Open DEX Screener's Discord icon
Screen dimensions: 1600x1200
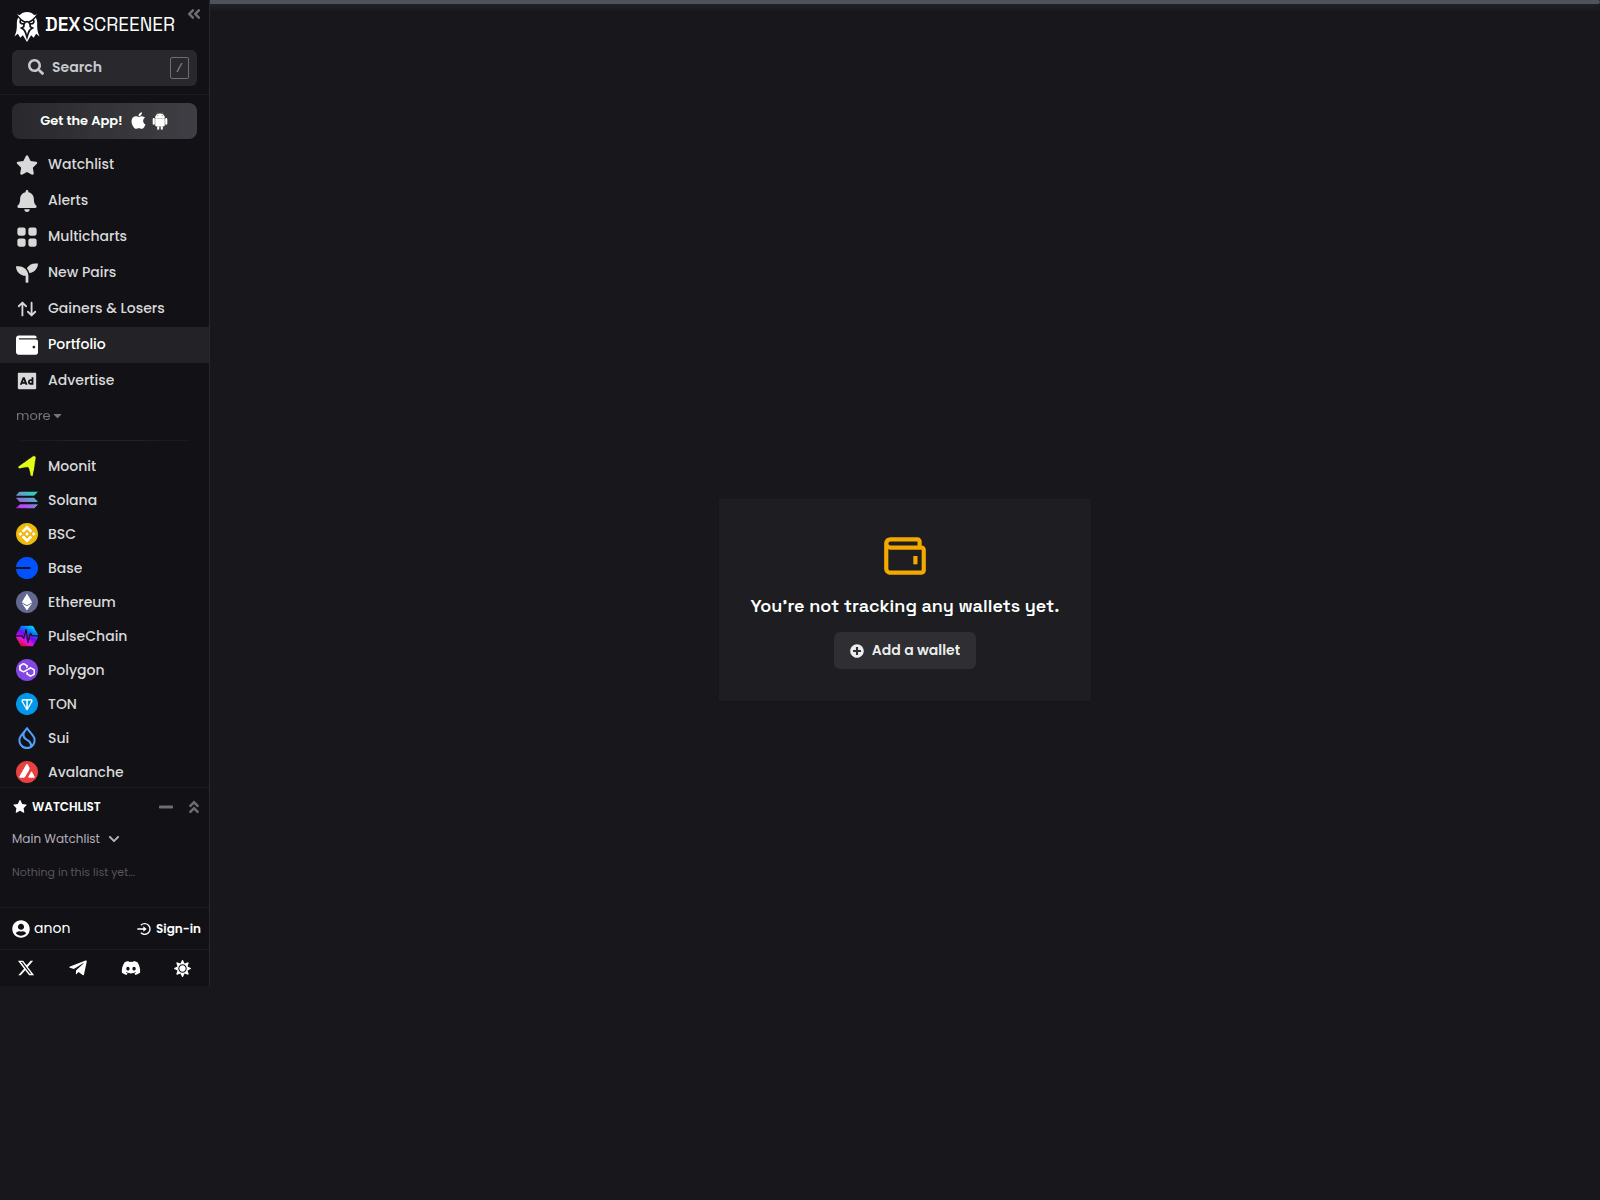[130, 967]
